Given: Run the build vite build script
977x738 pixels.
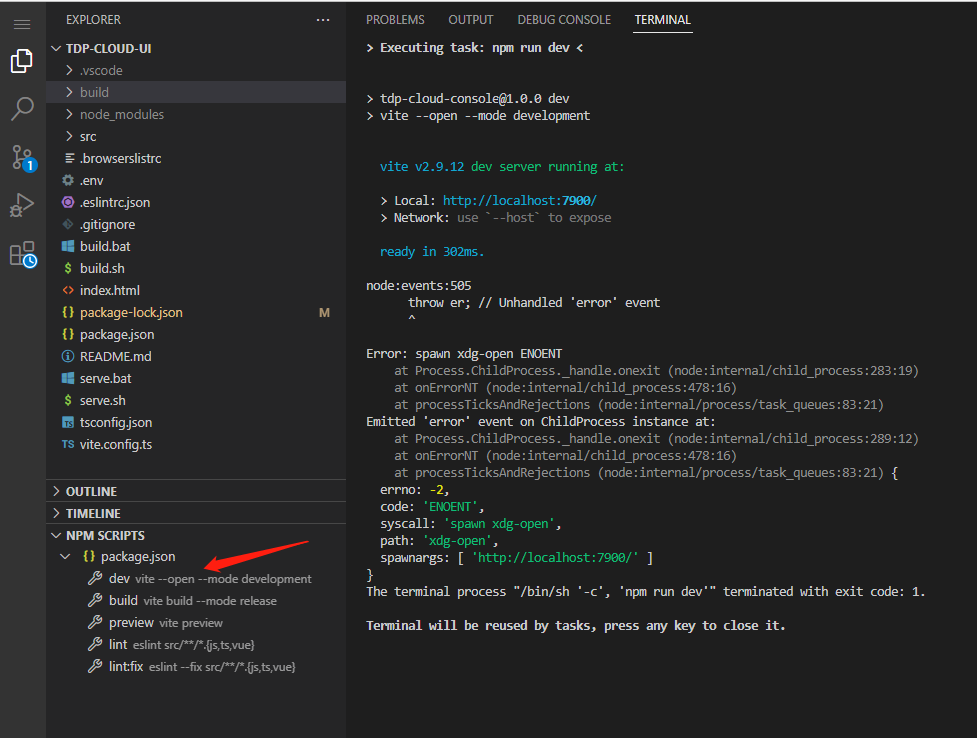Looking at the screenshot, I should (196, 600).
